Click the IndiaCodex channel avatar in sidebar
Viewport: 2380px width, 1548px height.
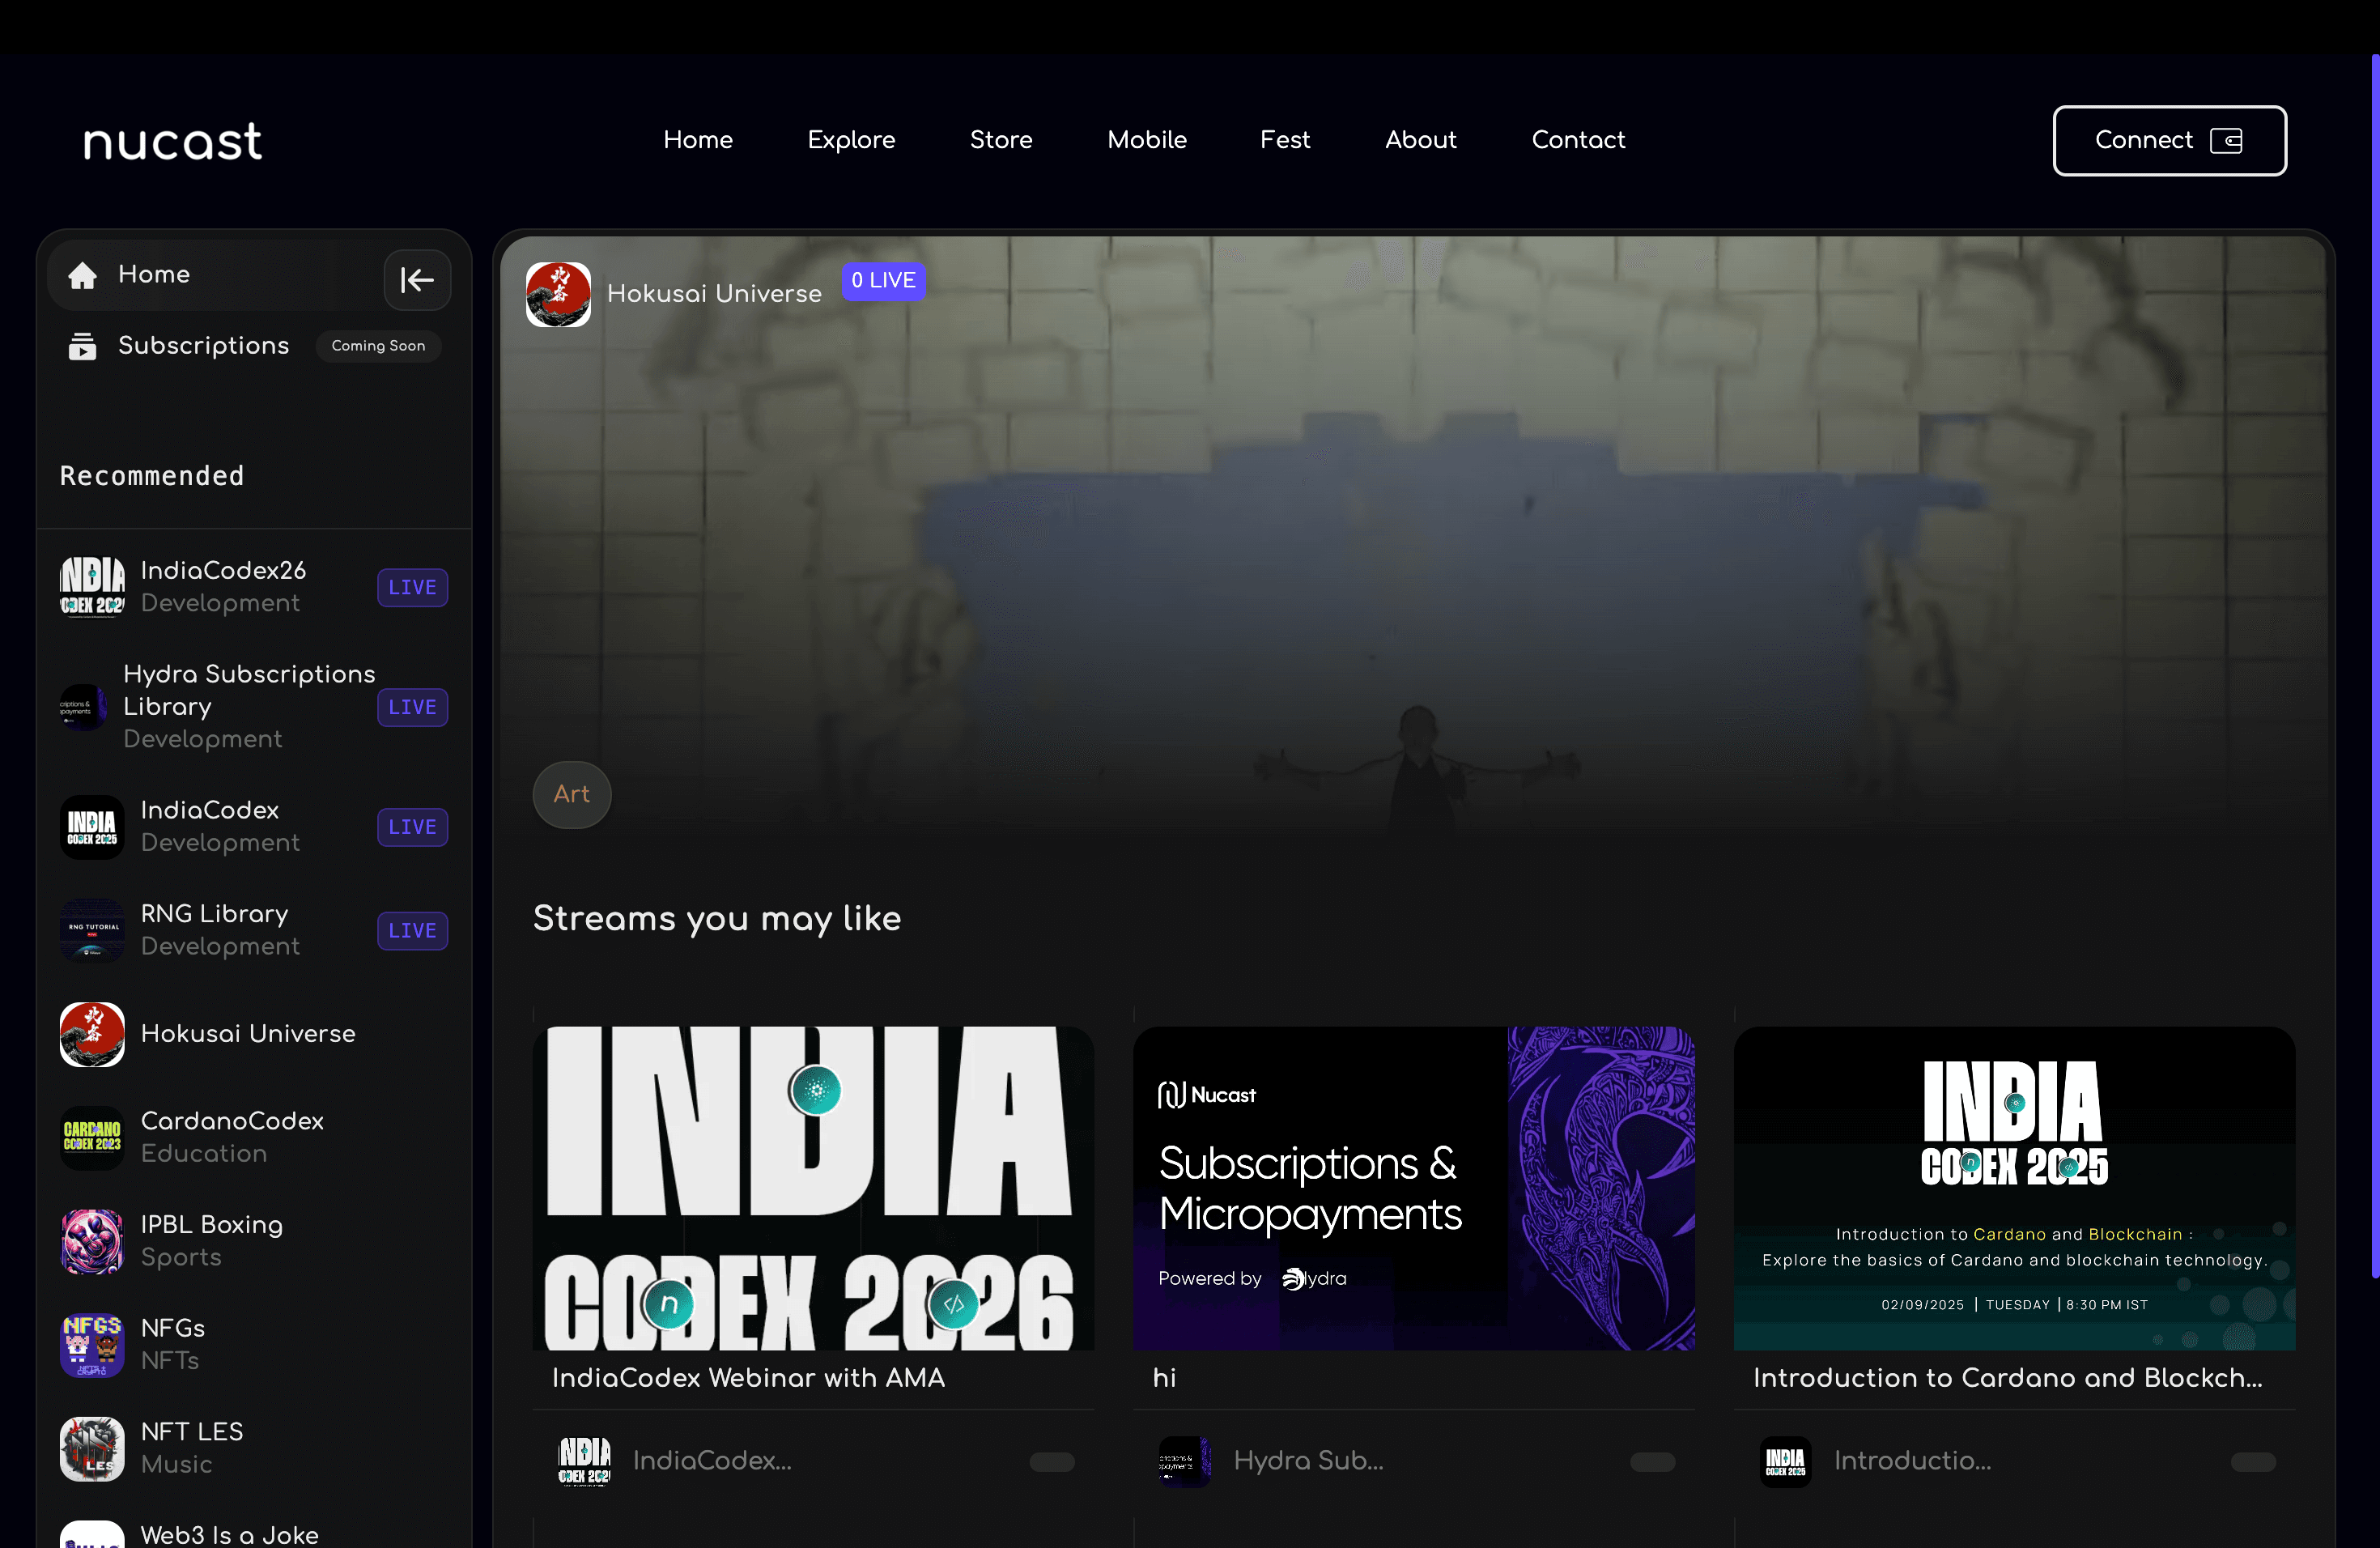[92, 827]
